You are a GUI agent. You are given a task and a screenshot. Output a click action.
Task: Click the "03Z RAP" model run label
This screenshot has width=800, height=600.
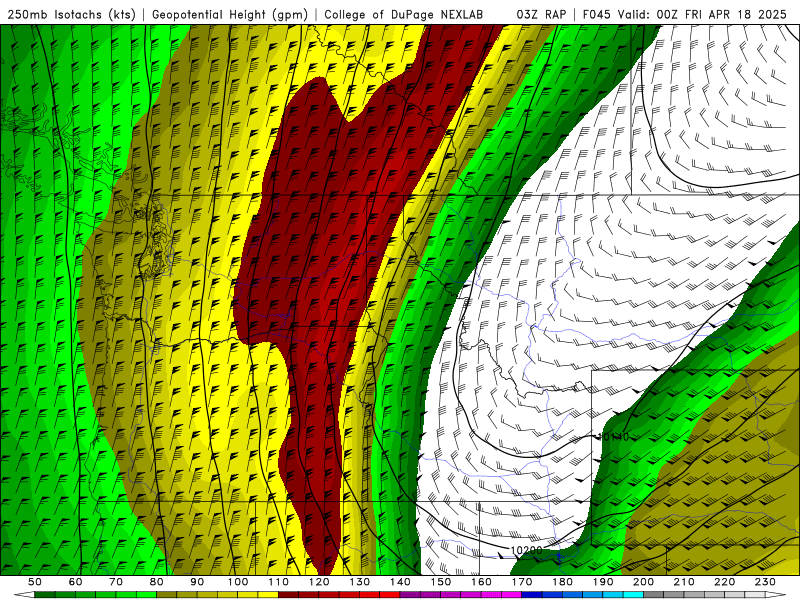click(x=541, y=14)
